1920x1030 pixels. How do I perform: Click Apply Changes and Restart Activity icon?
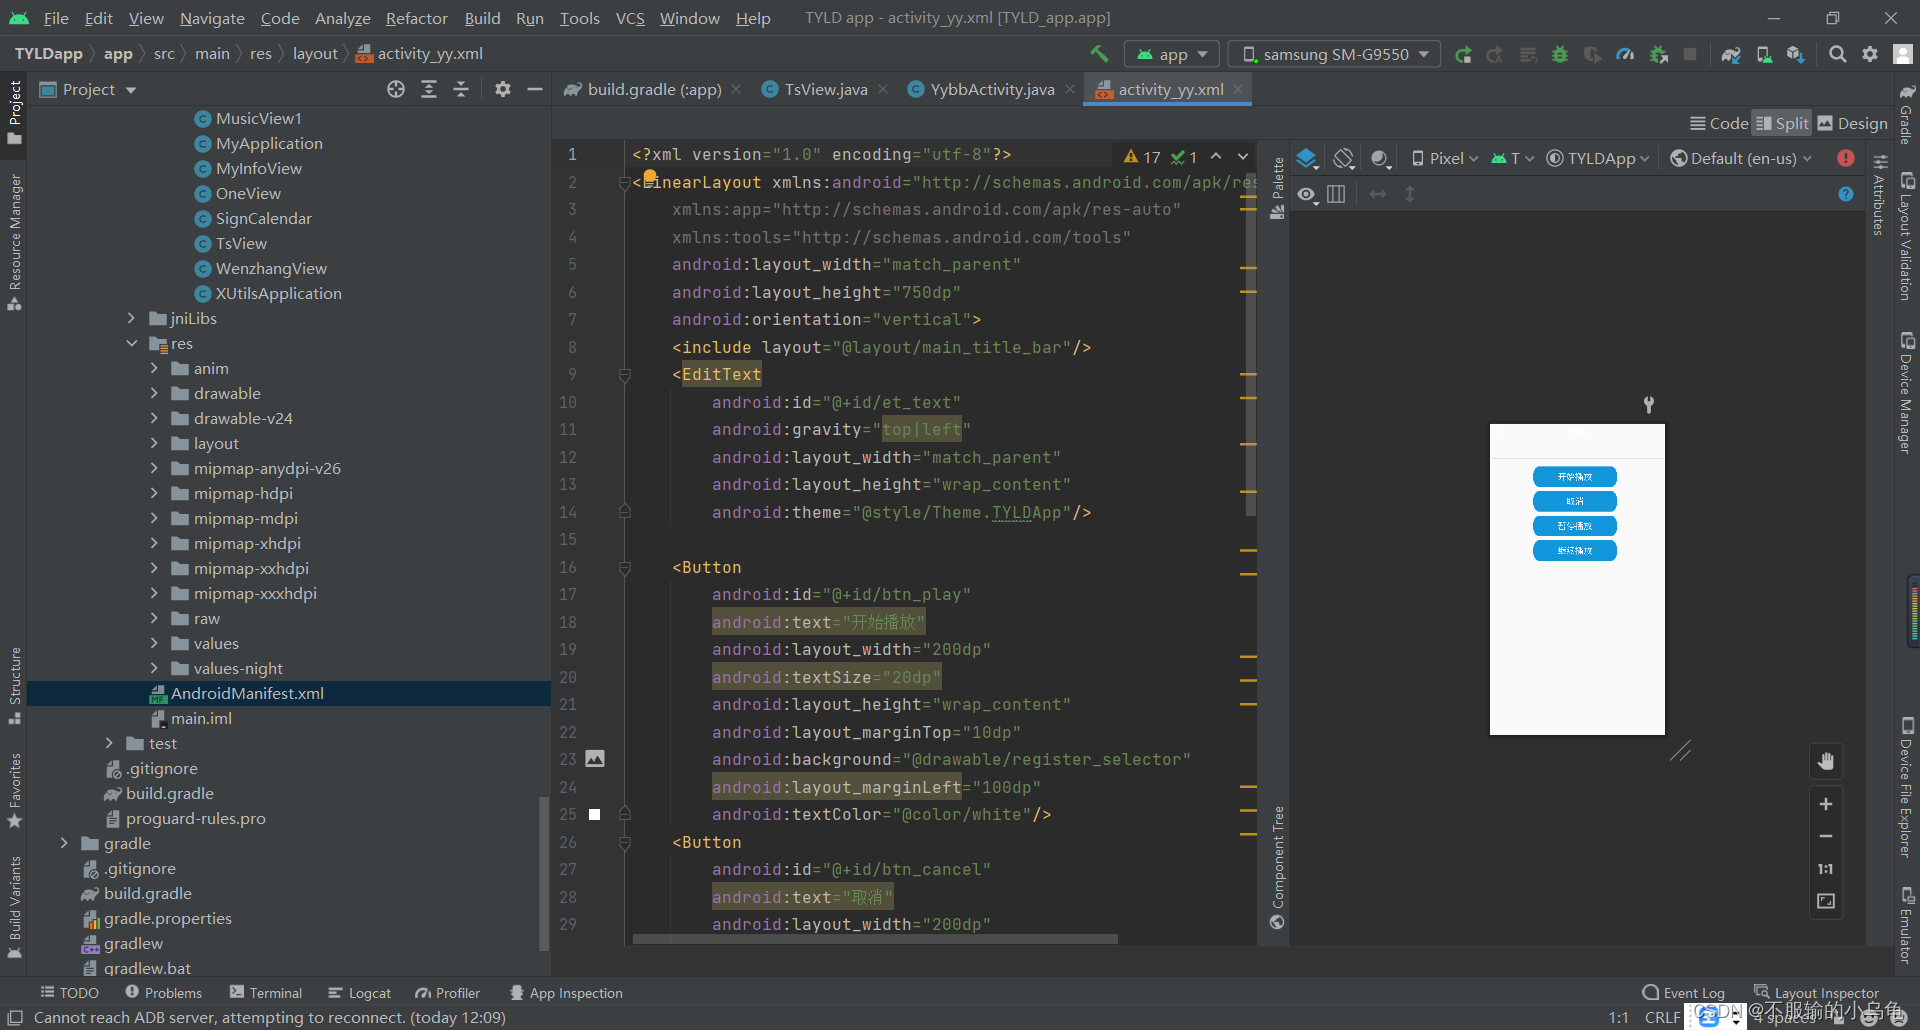click(1463, 55)
